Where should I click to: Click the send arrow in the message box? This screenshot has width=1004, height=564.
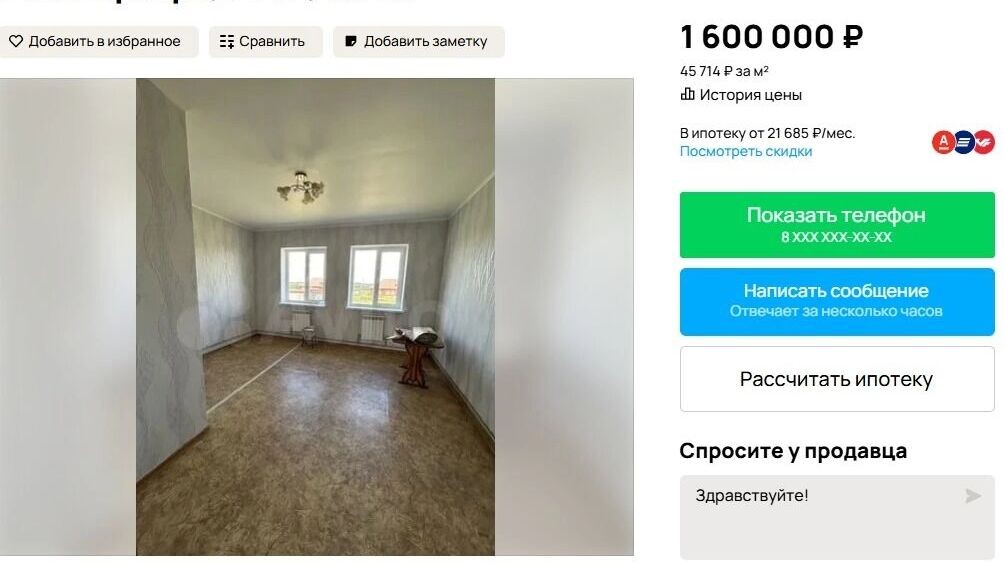[x=973, y=496]
